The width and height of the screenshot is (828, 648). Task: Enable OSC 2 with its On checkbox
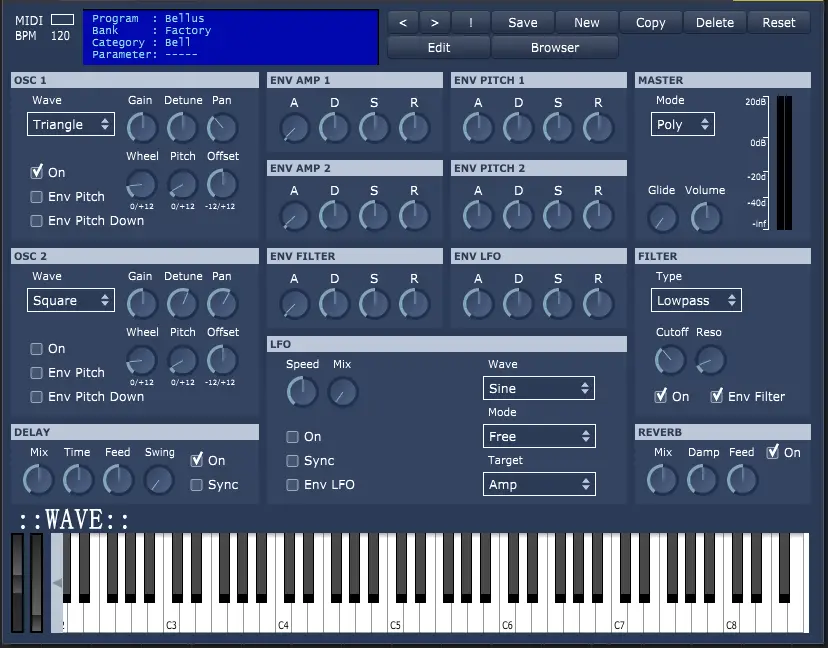click(x=37, y=348)
